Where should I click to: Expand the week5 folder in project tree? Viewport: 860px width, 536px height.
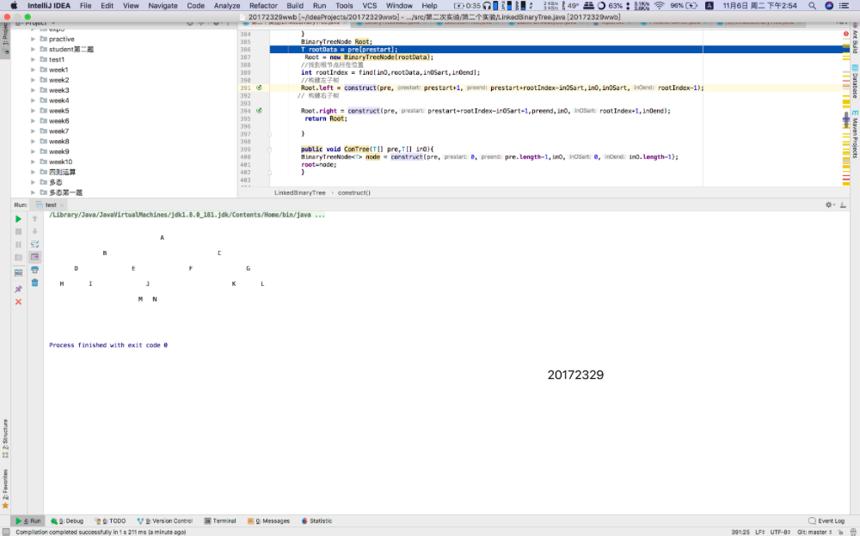33,111
